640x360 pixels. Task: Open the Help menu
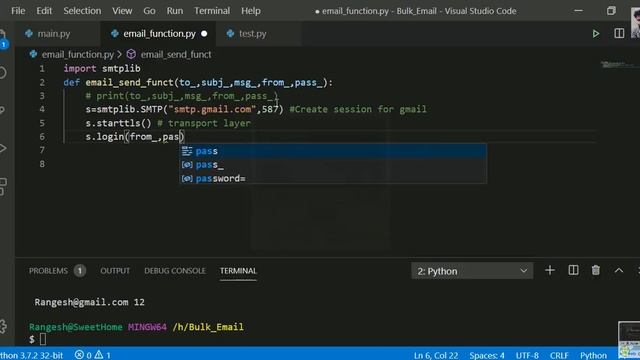click(251, 11)
